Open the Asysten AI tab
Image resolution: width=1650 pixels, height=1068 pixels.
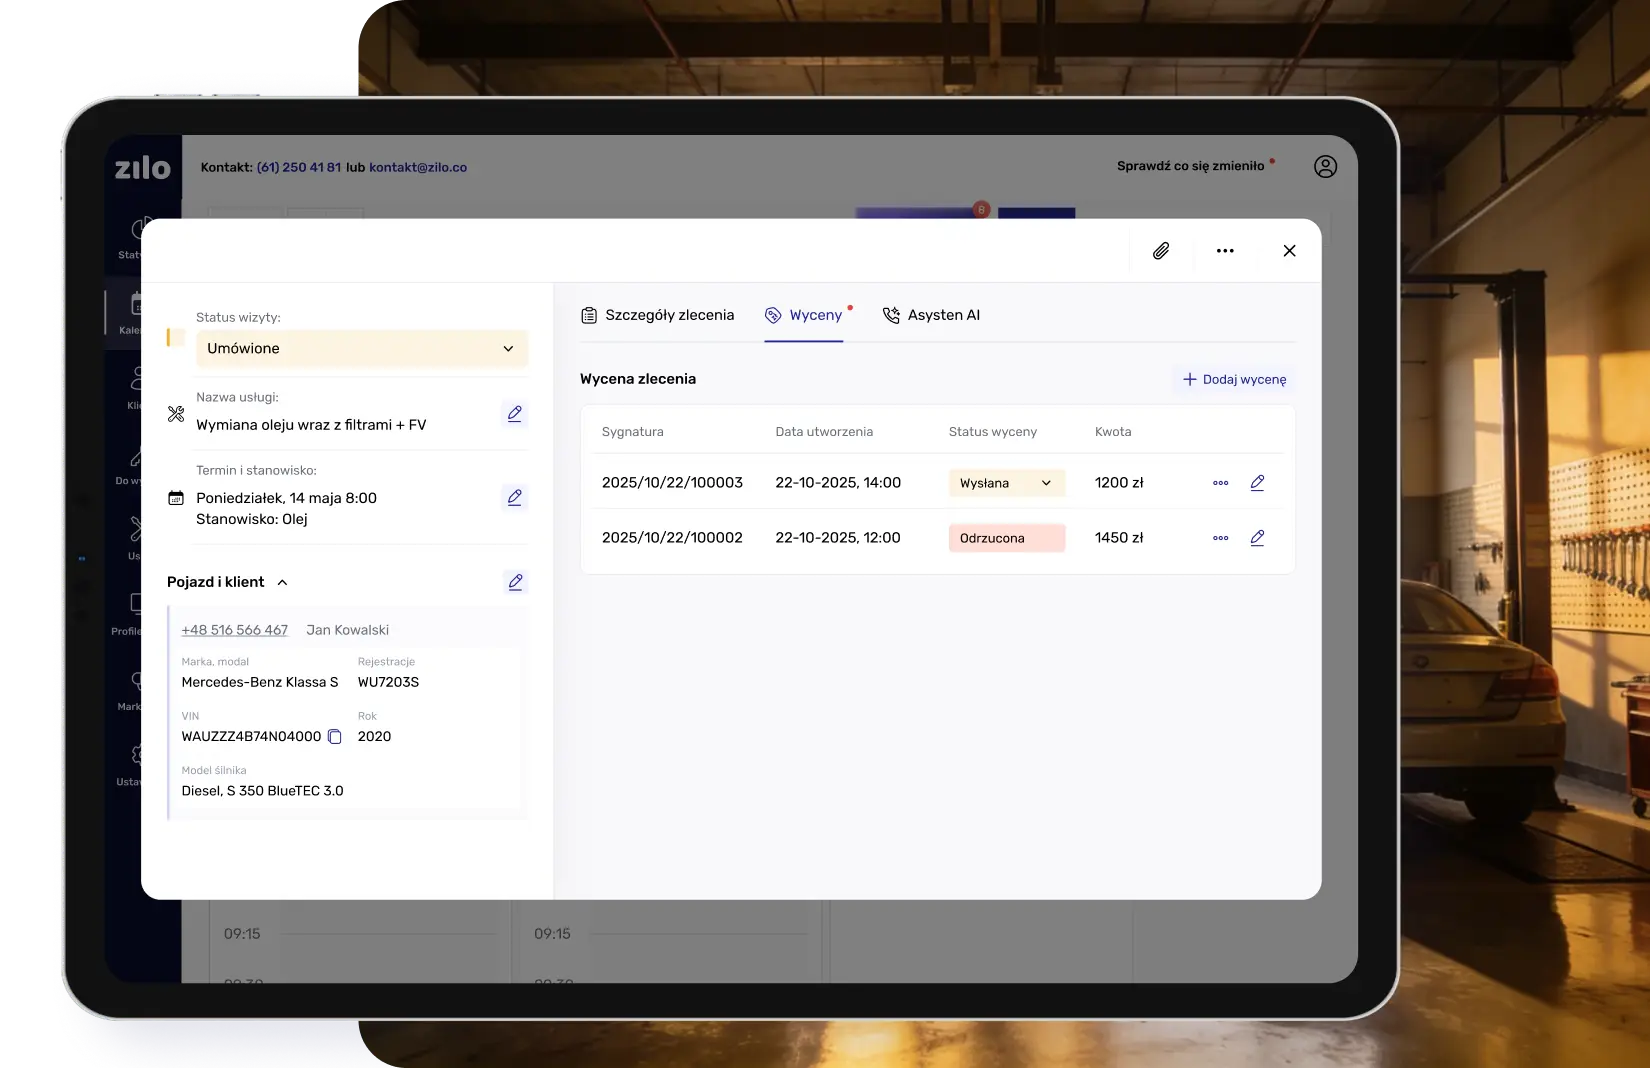tap(931, 315)
